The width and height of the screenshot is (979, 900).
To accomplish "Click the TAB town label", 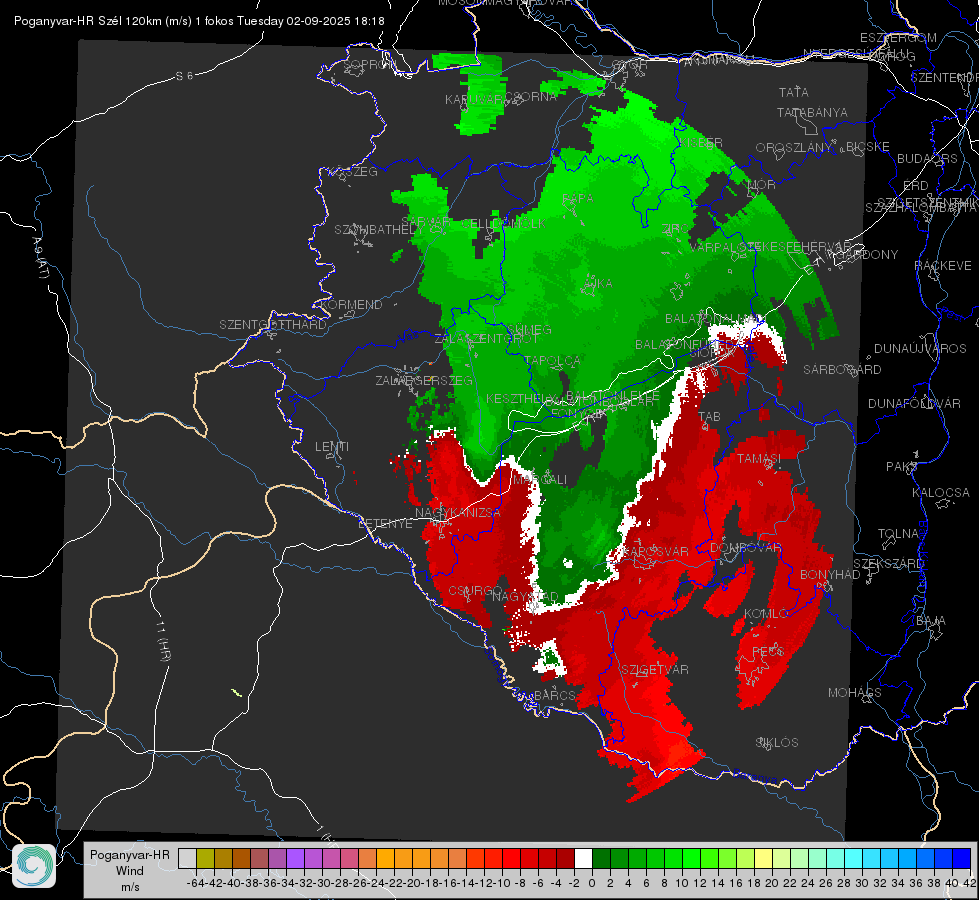I will (x=709, y=416).
